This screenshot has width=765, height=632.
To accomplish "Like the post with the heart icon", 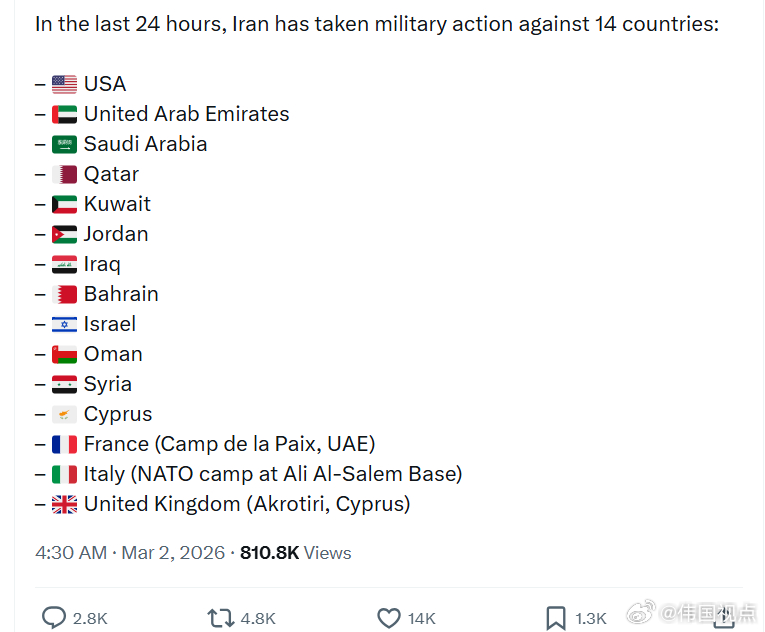I will pos(389,618).
